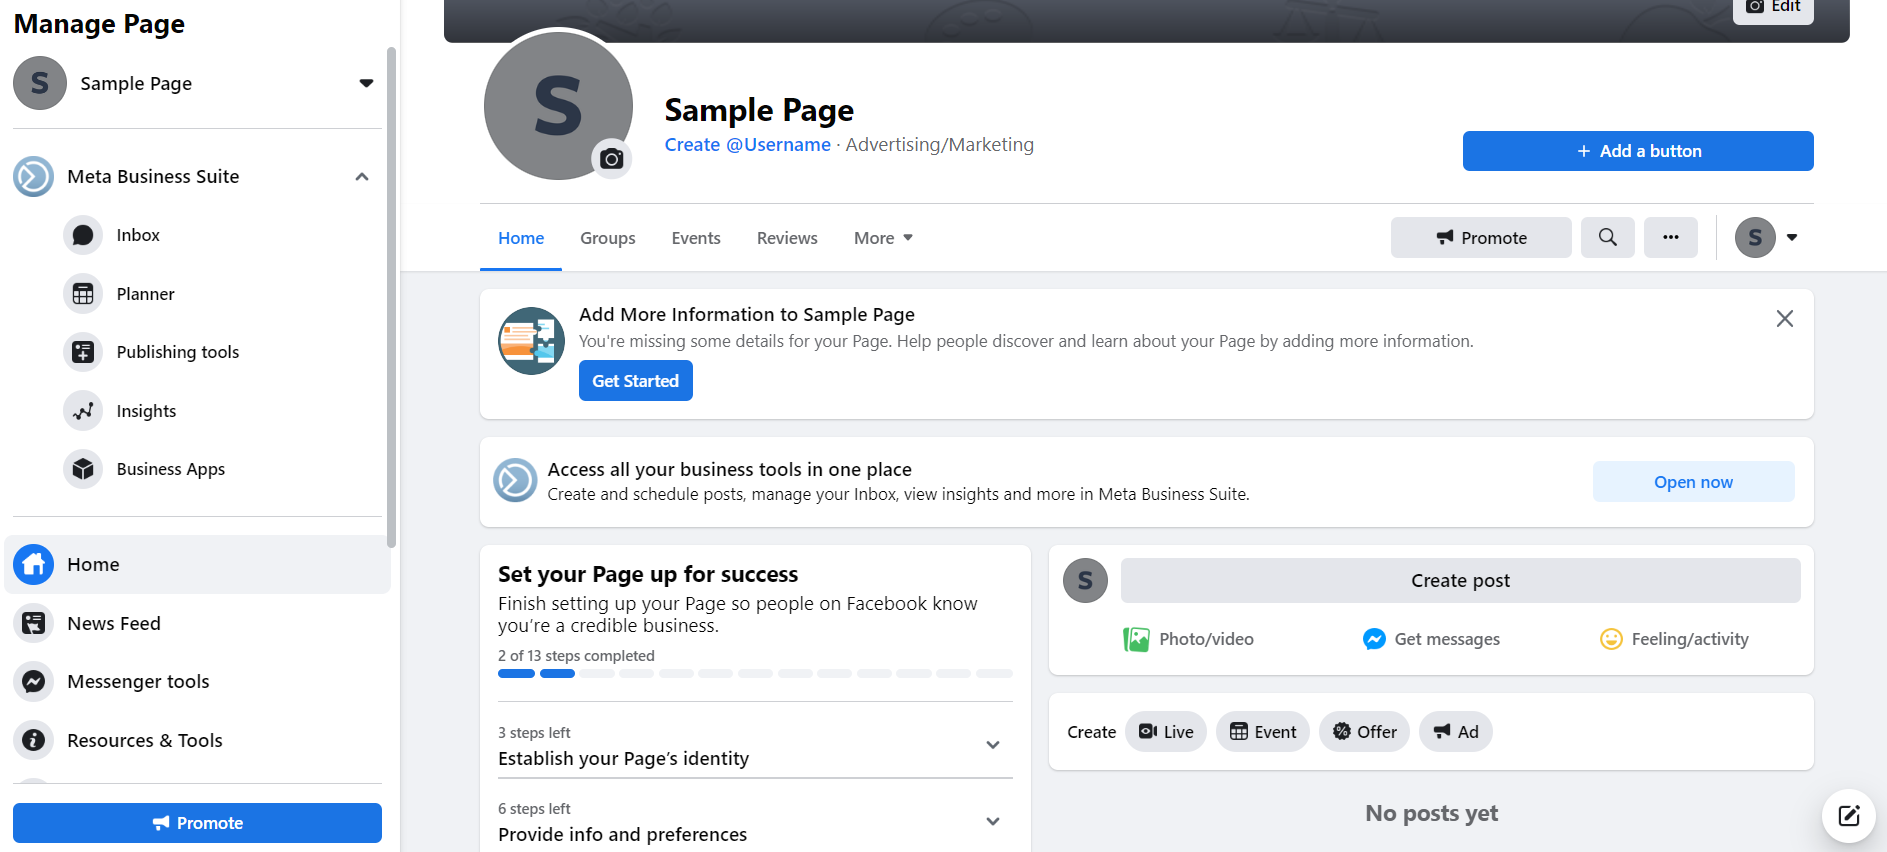Open Planner calendar icon in sidebar
The height and width of the screenshot is (852, 1887).
[83, 294]
